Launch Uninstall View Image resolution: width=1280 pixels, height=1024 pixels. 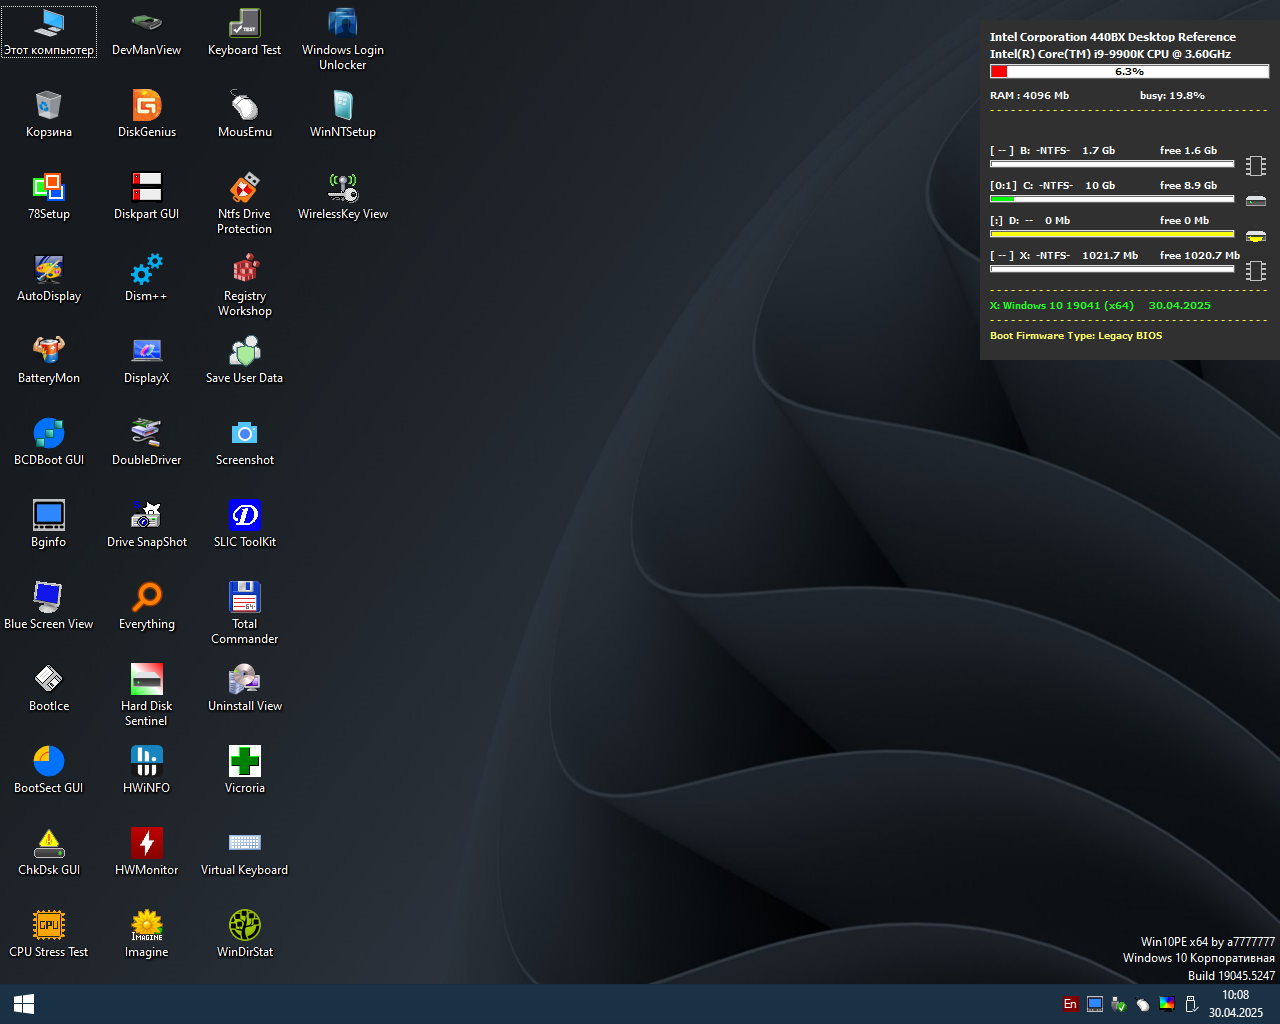coord(244,688)
